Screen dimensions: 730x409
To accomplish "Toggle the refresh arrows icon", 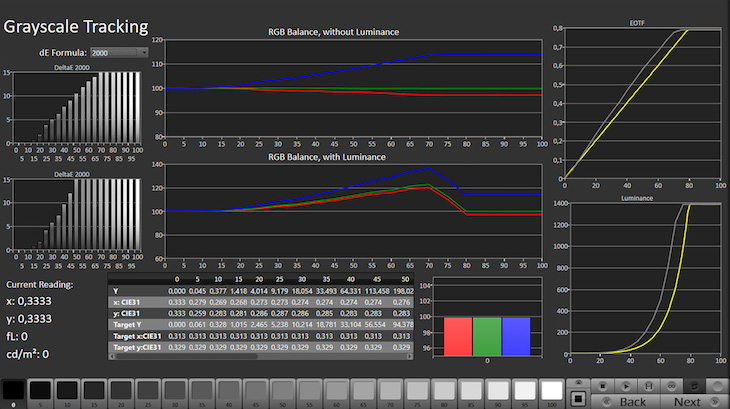I will [x=694, y=386].
